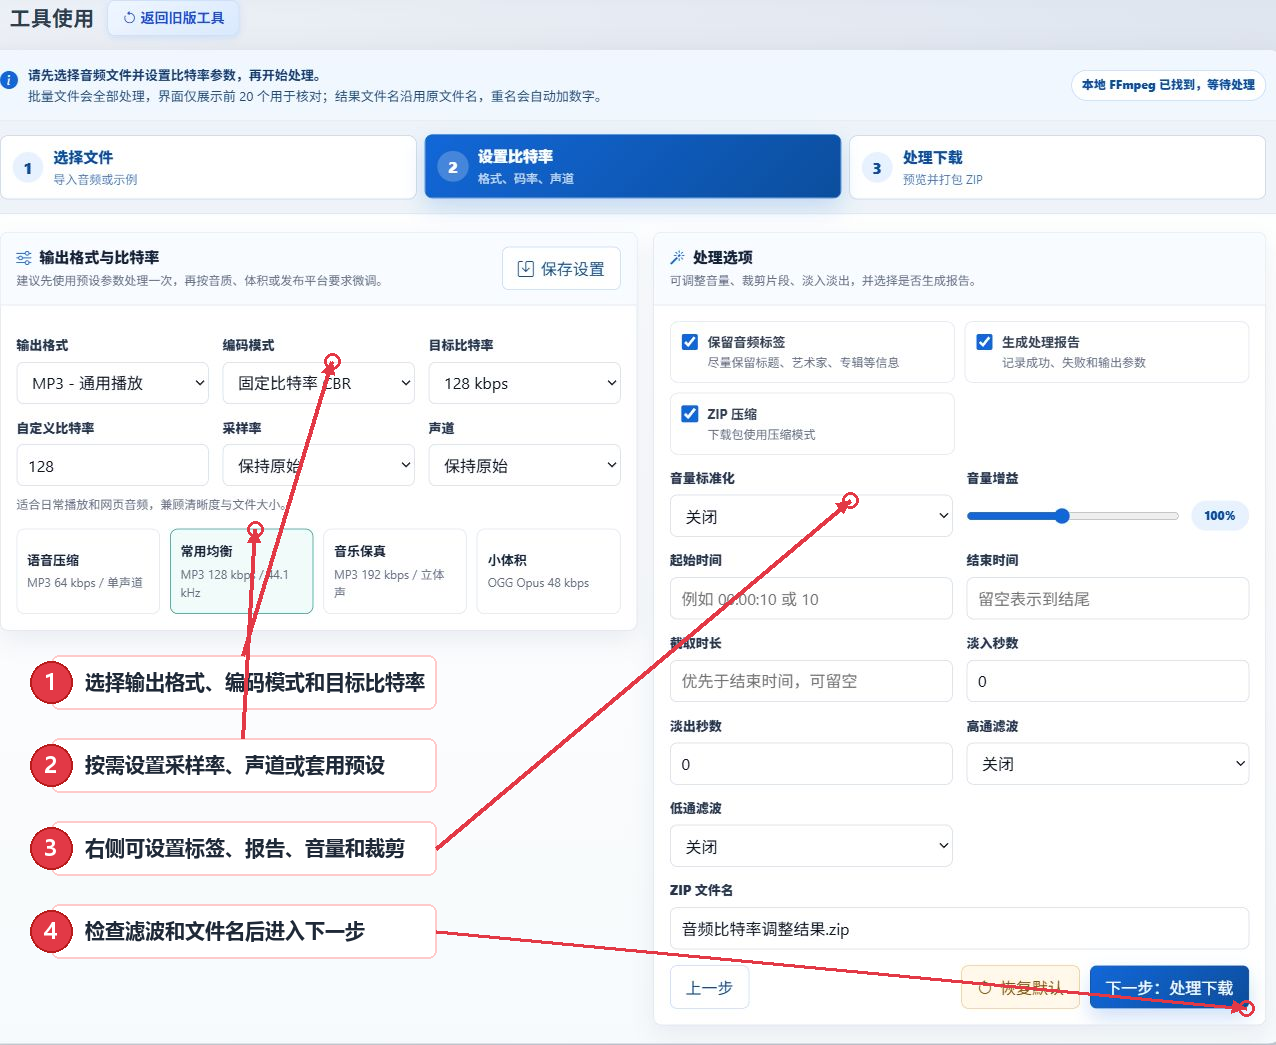The image size is (1276, 1045).
Task: Open step 3 处理下载 tab
Action: 1057,167
